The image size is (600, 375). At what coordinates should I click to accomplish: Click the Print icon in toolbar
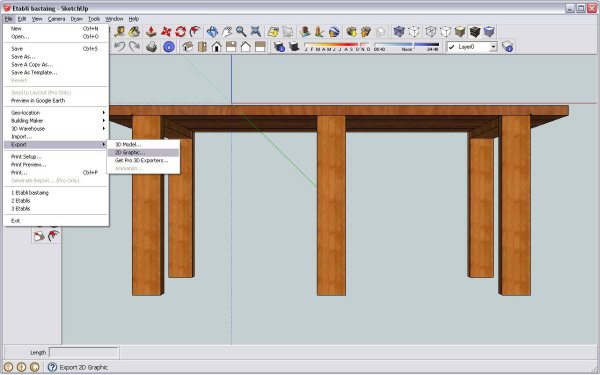pyautogui.click(x=152, y=47)
